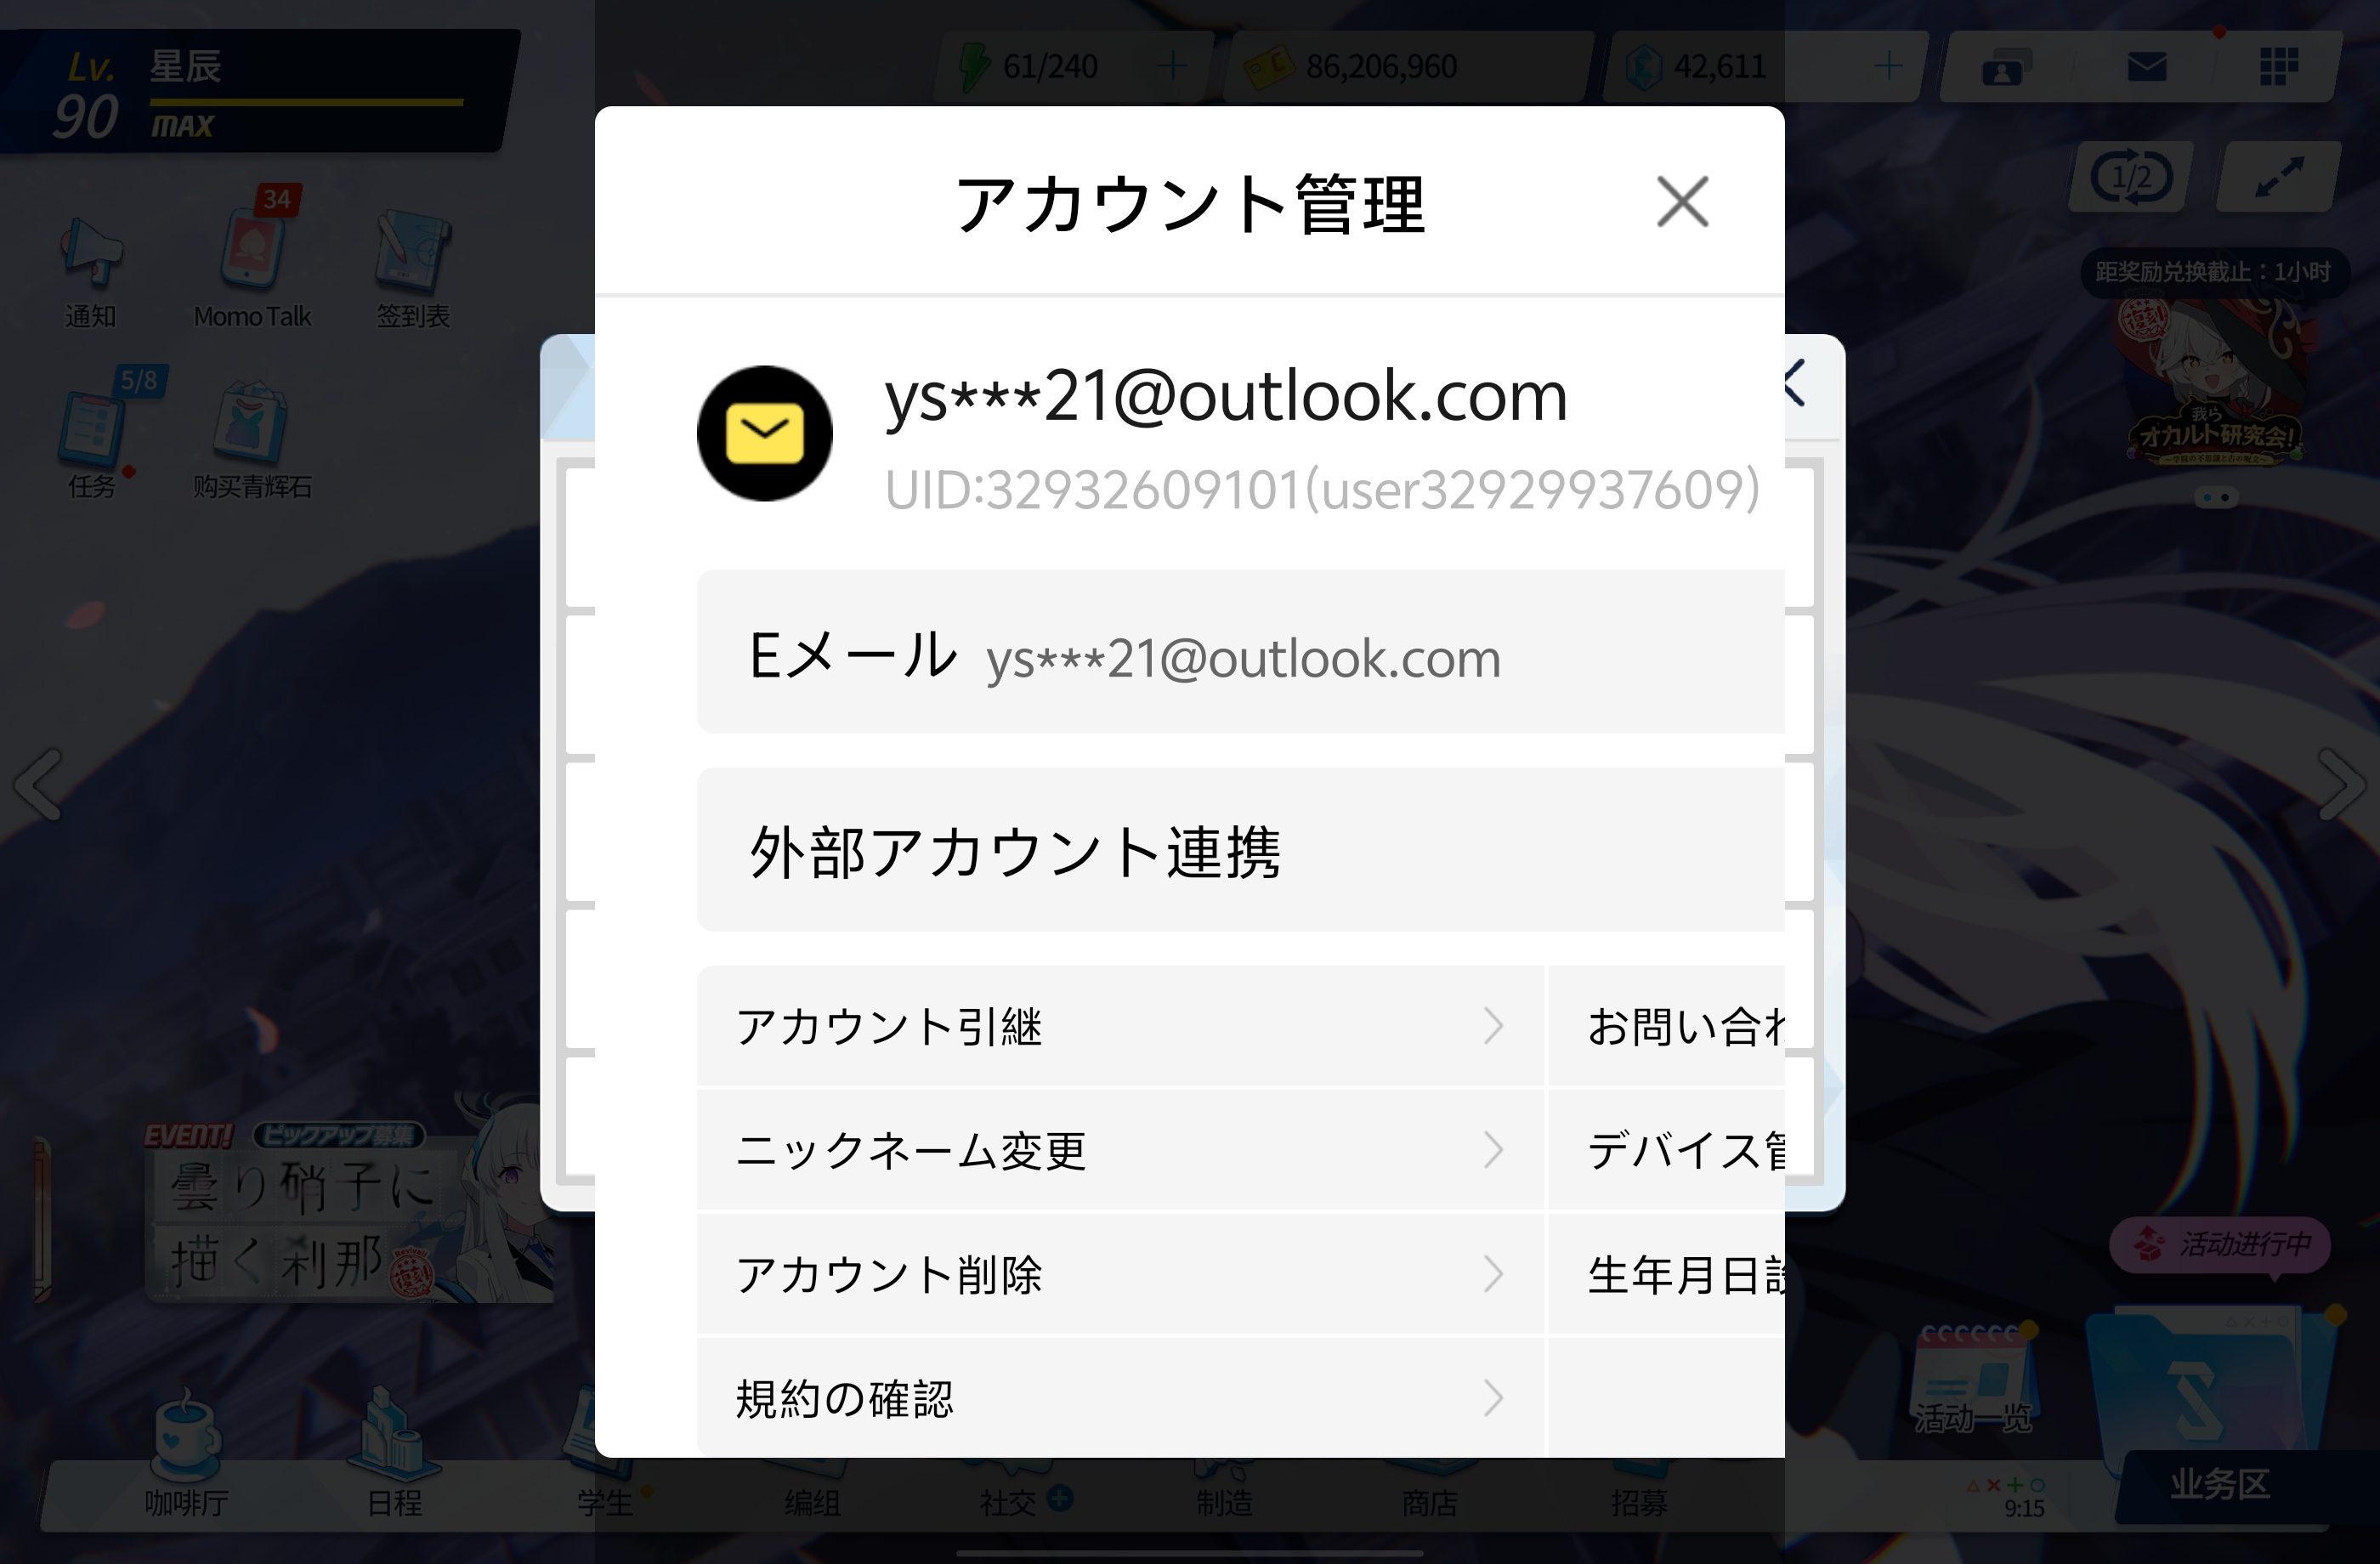Viewport: 2380px width, 1564px height.
Task: Switch lobby with the 1/2 swap icon
Action: click(x=2132, y=177)
